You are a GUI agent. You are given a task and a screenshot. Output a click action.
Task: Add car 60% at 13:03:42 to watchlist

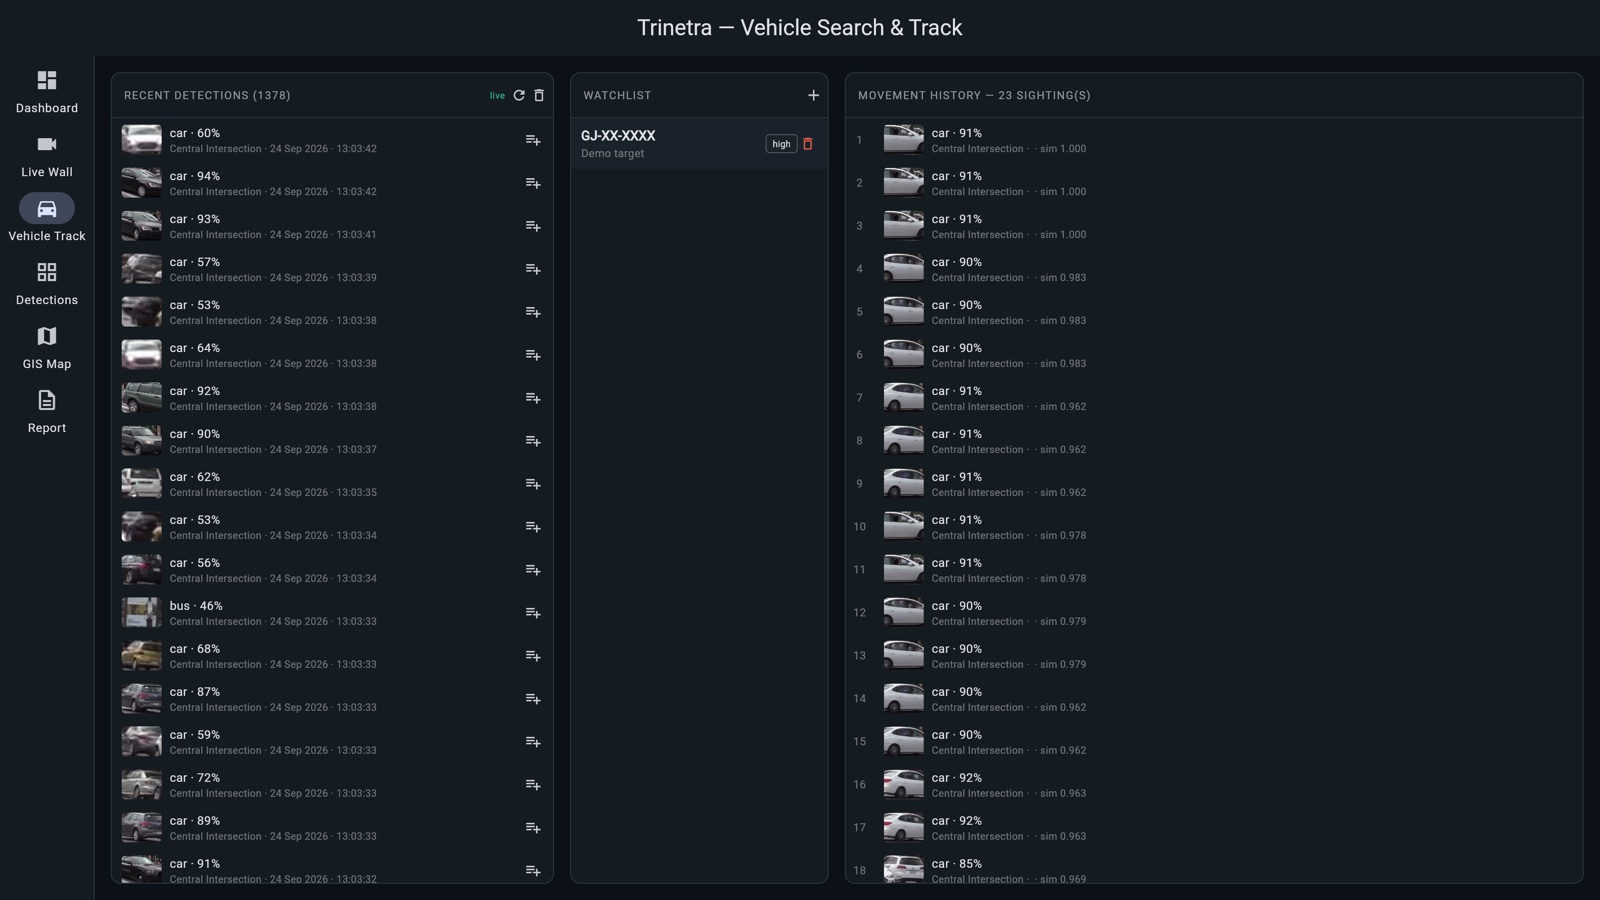coord(533,140)
